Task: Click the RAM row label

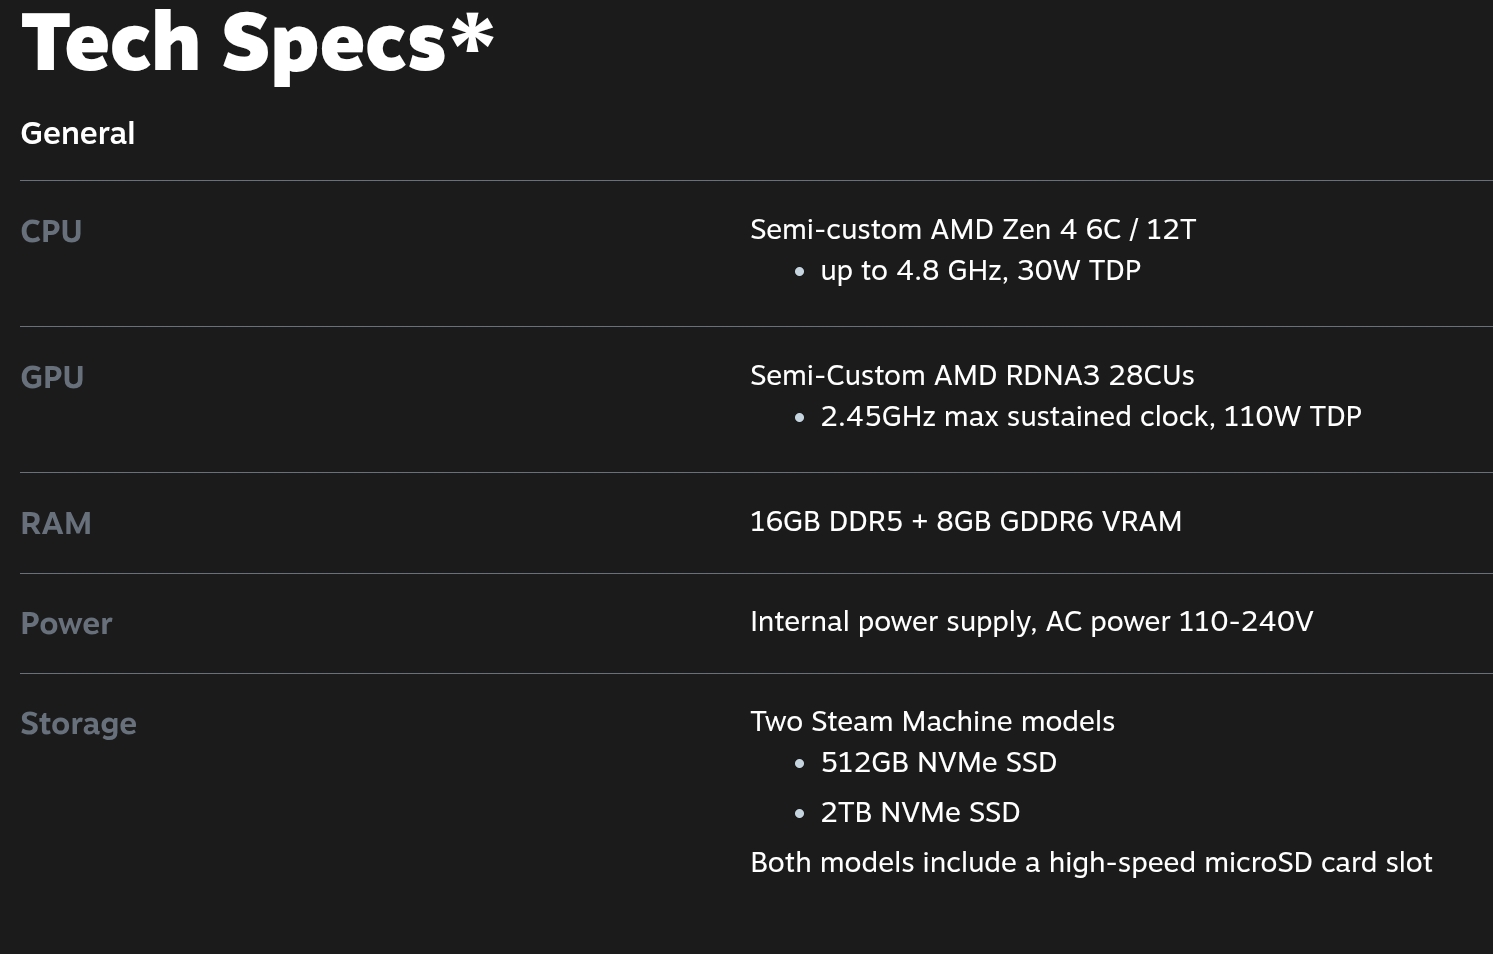Action: 56,523
